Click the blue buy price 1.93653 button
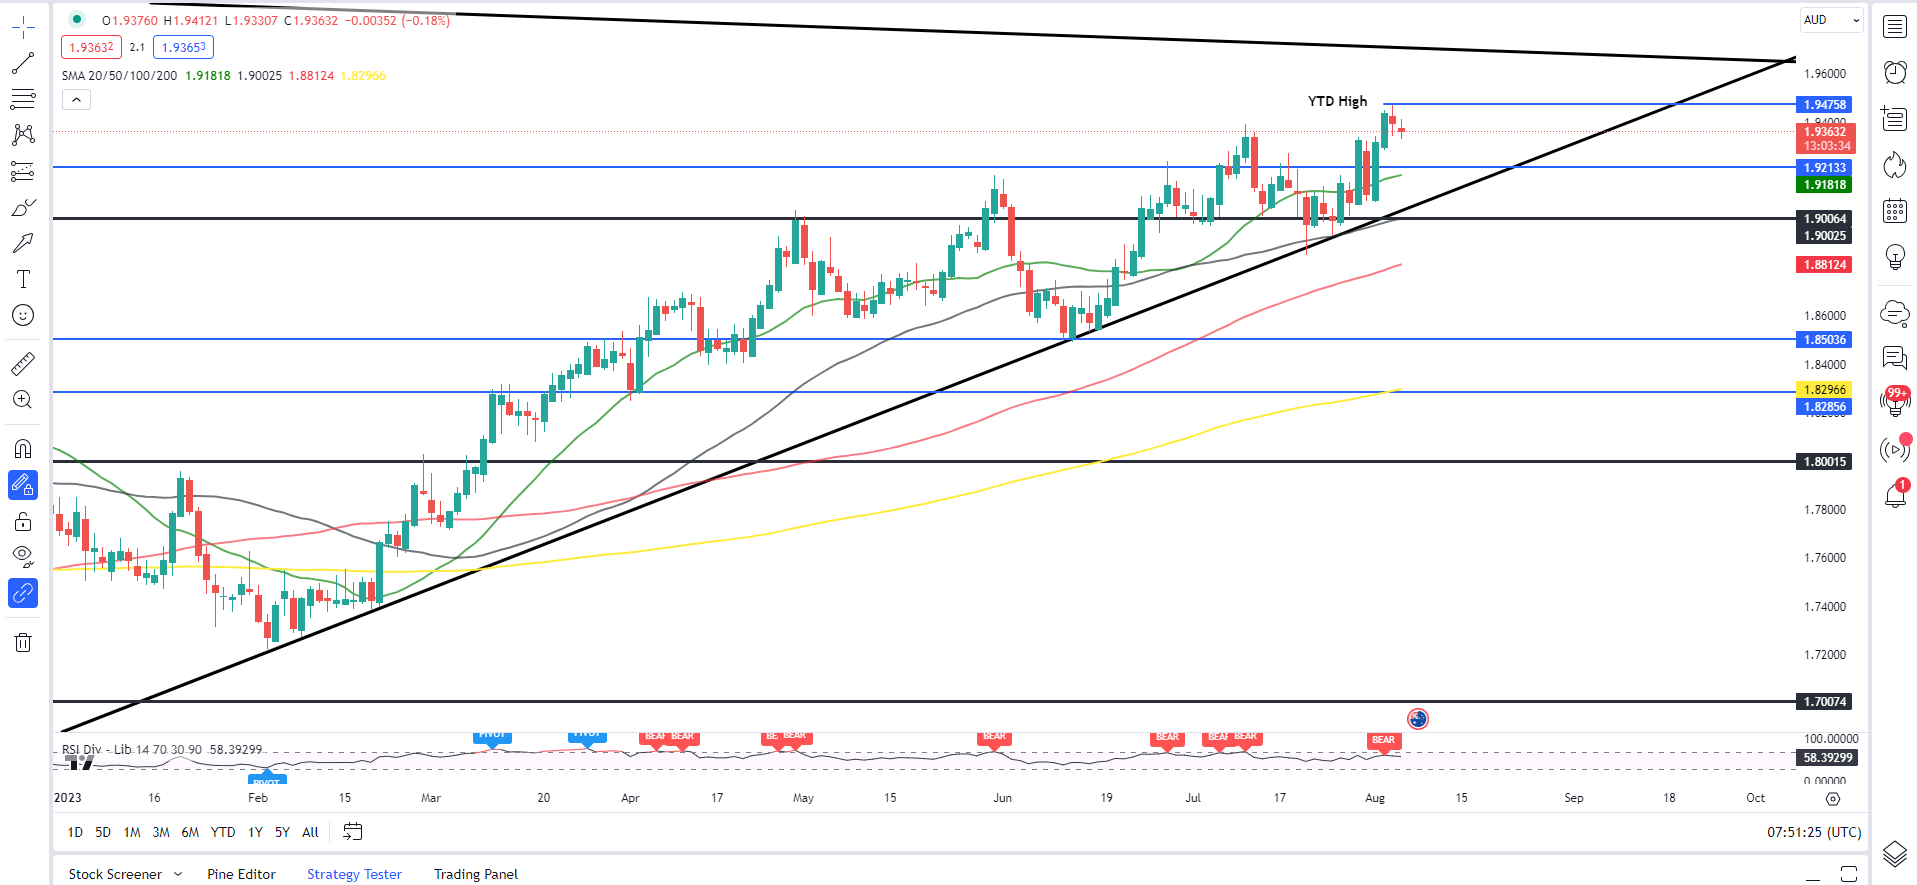The height and width of the screenshot is (885, 1917). click(x=184, y=47)
